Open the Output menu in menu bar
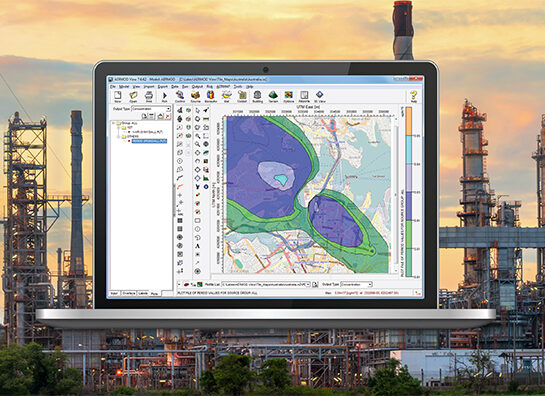 pos(197,87)
